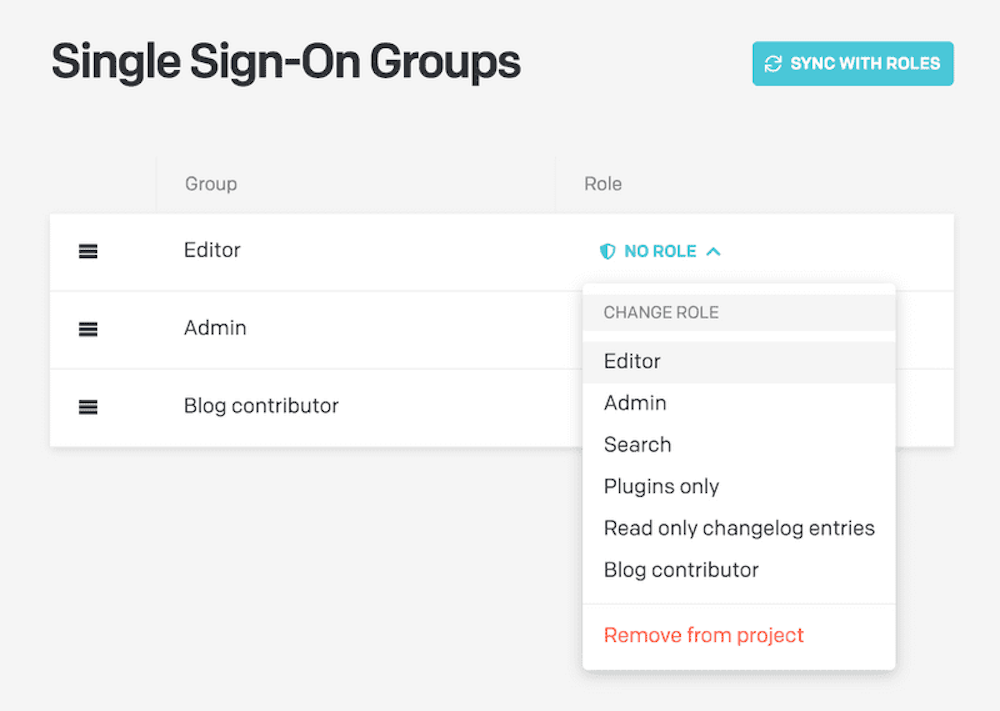This screenshot has height=711, width=1000.
Task: Click the Group column header
Action: 211,184
